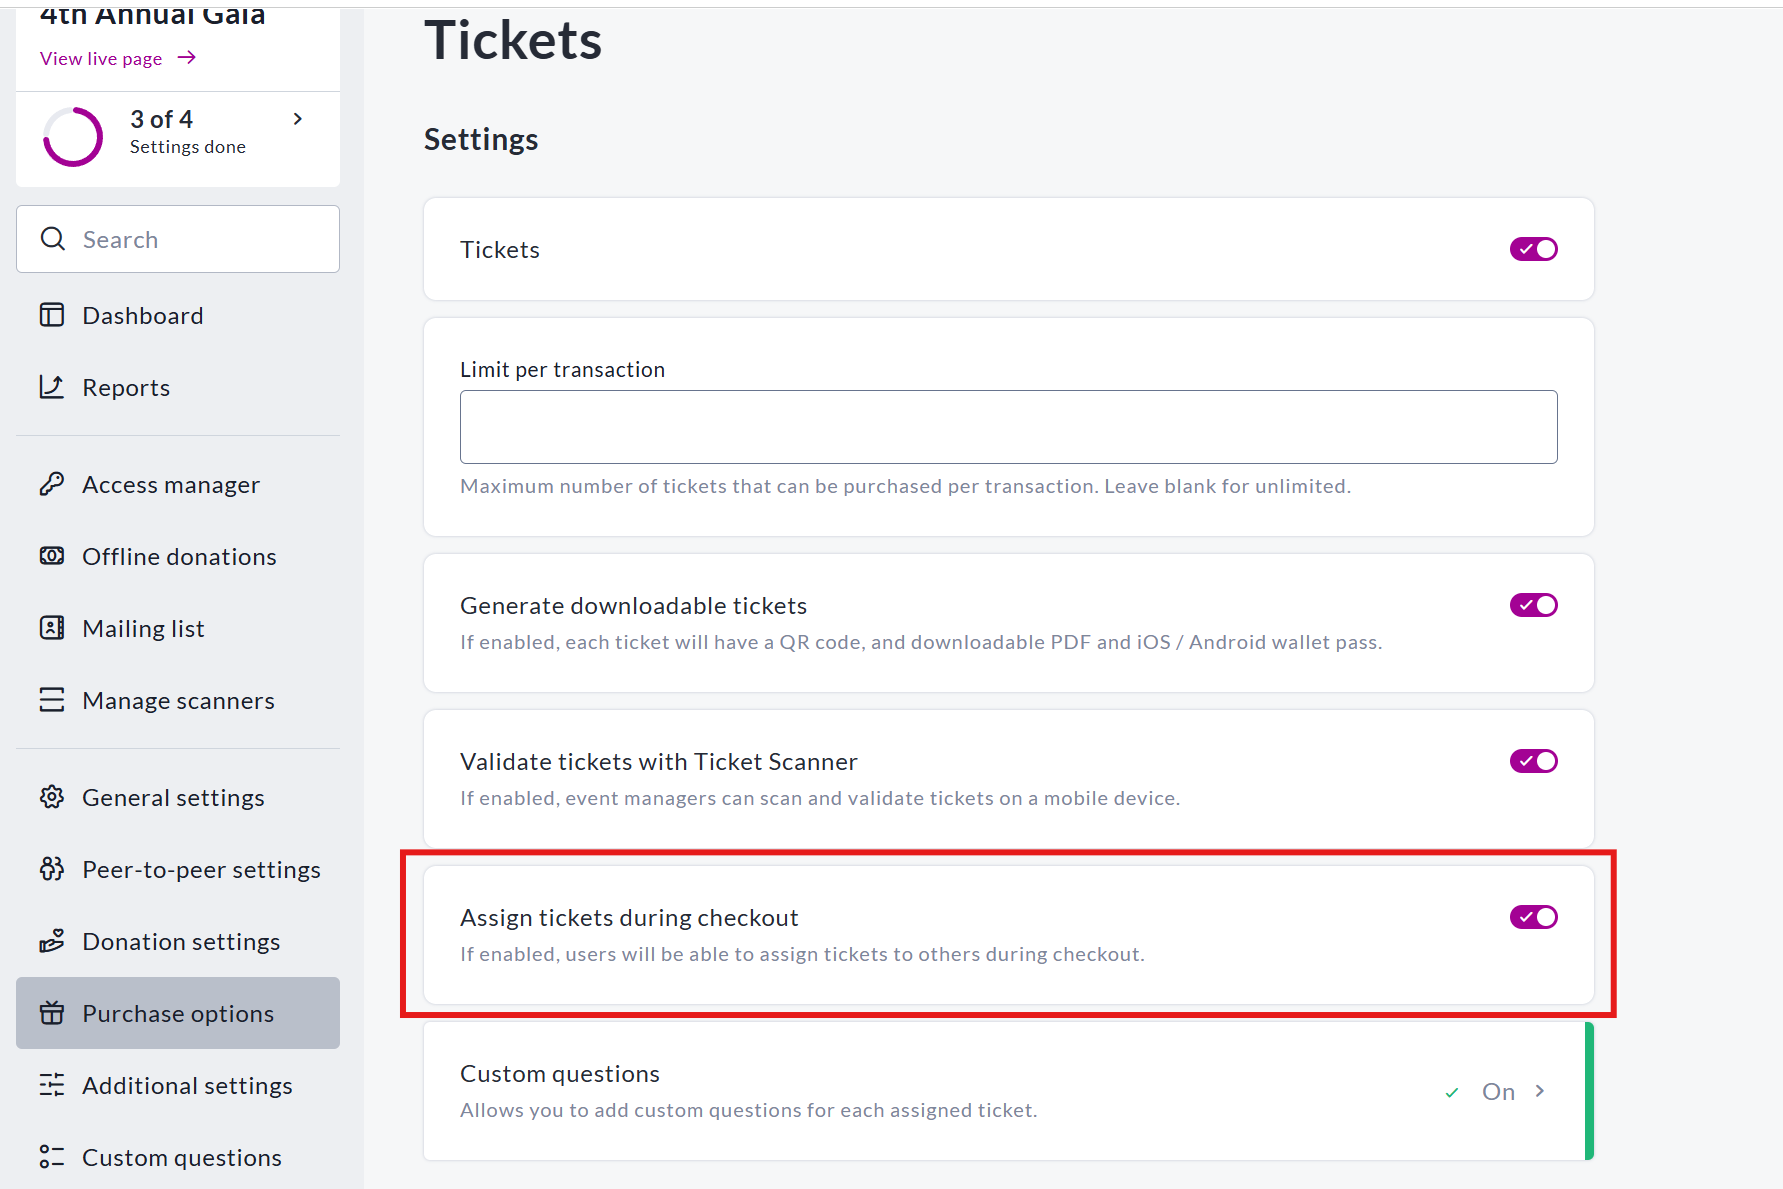
Task: Click the Peer-to-peer settings people icon
Action: point(52,869)
